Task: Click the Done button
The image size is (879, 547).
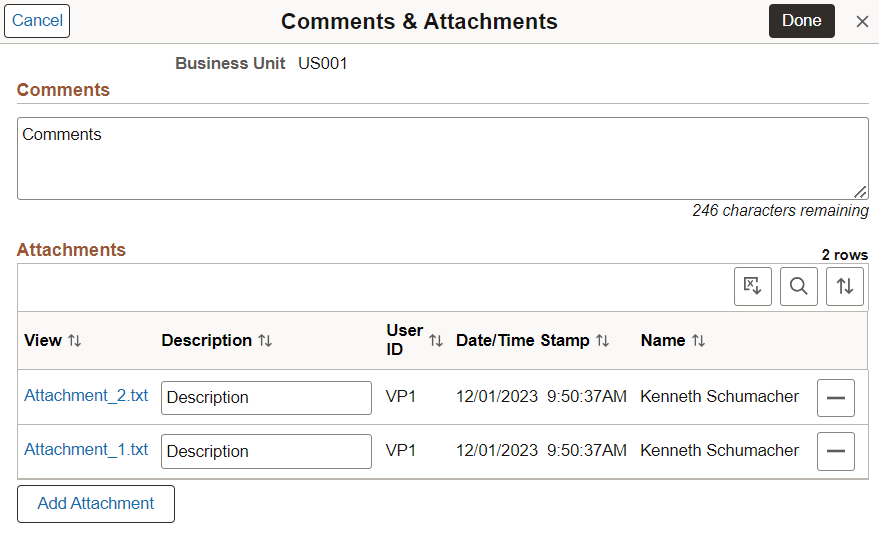Action: [802, 21]
